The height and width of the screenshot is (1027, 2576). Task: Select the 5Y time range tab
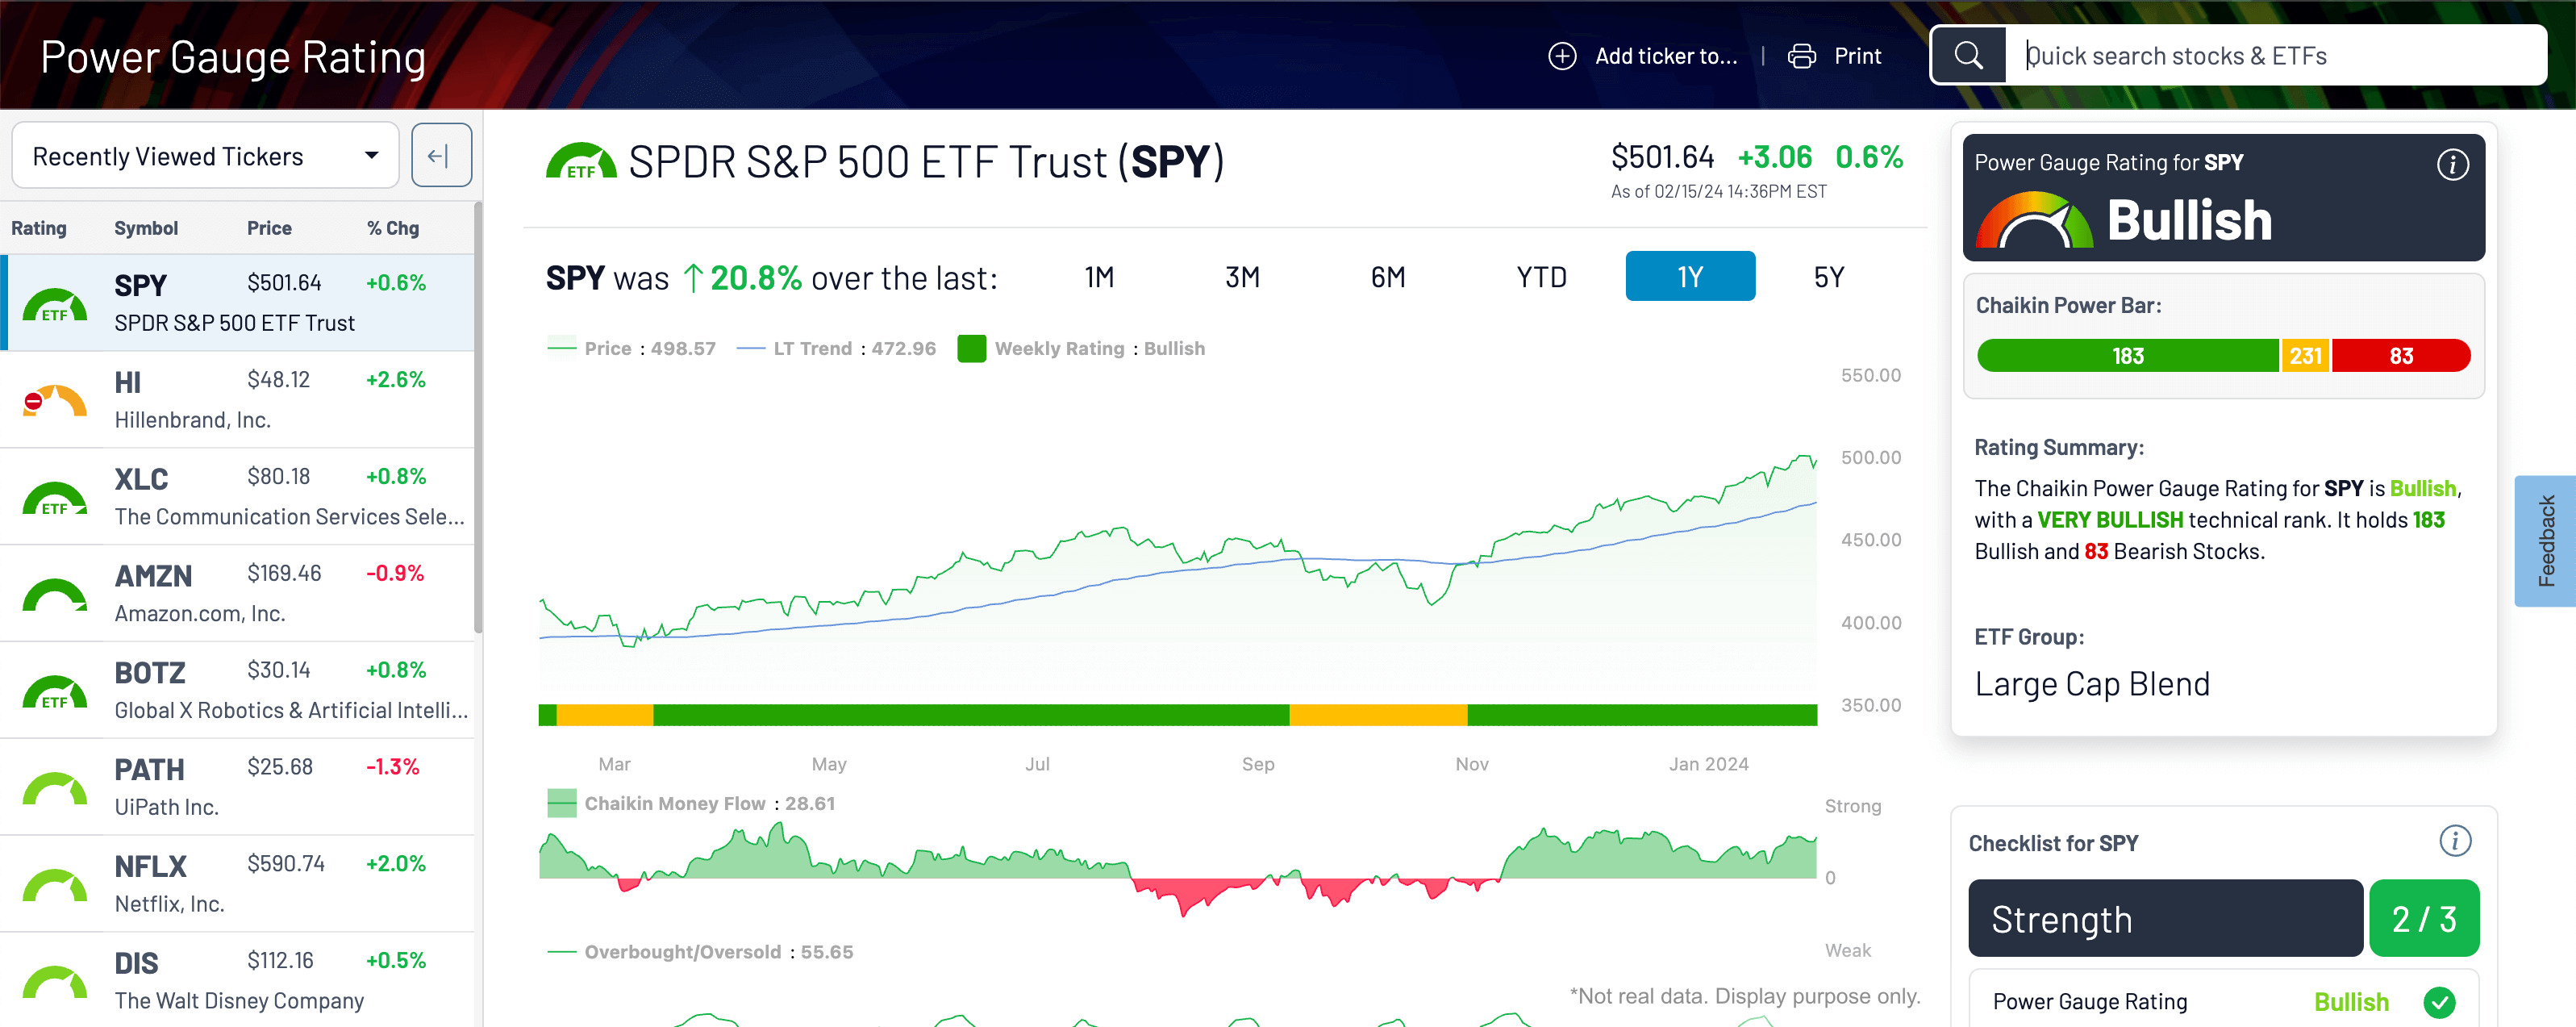click(1829, 276)
